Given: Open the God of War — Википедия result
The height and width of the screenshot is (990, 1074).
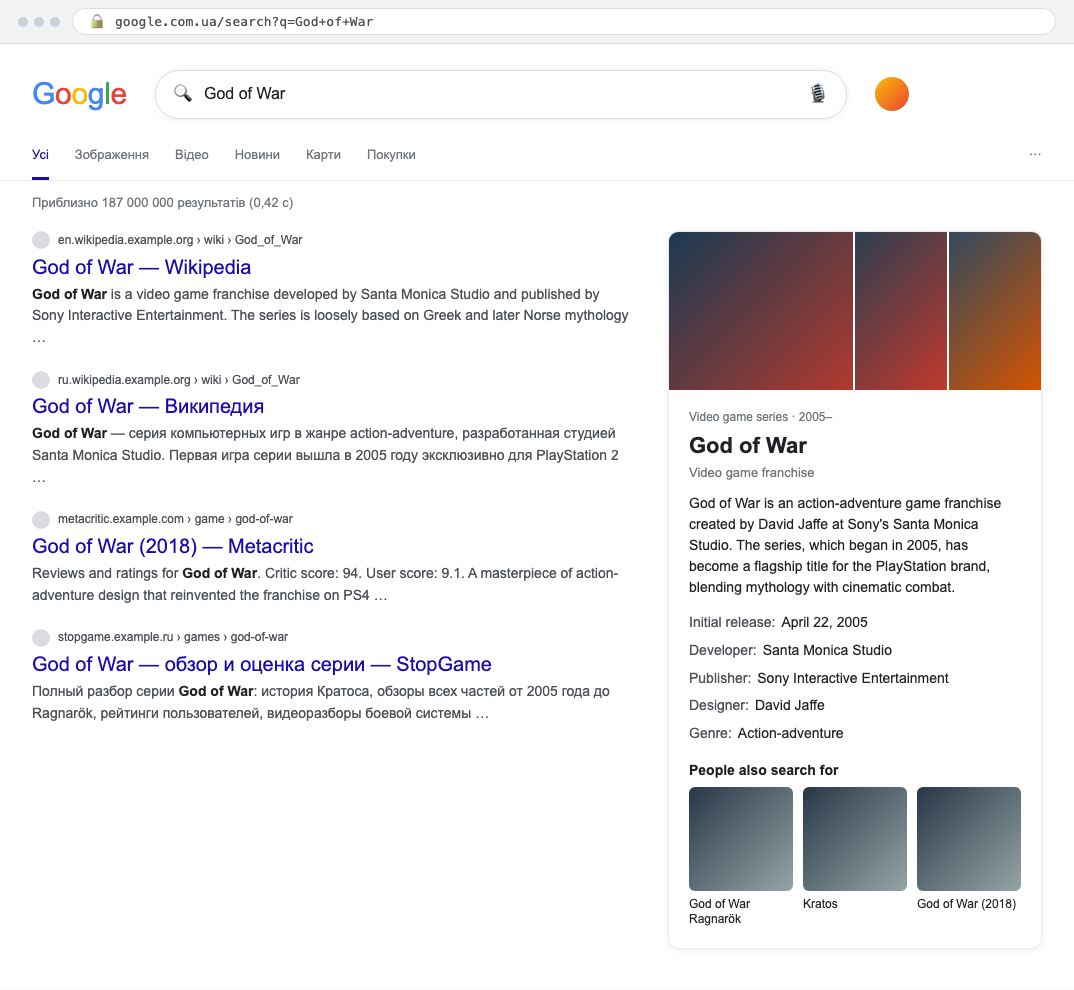Looking at the screenshot, I should [148, 406].
